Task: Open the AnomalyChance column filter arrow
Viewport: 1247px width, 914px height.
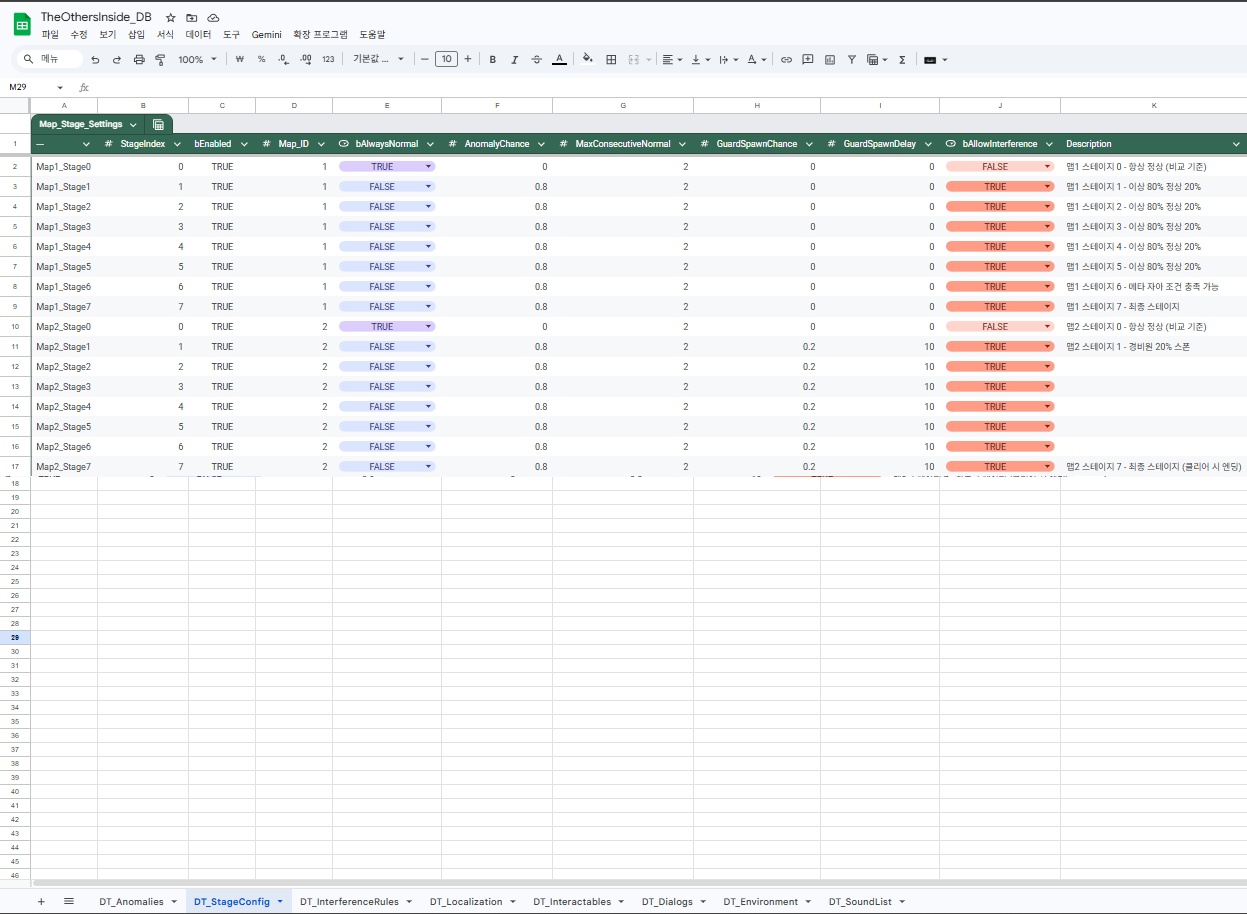Action: click(x=541, y=145)
